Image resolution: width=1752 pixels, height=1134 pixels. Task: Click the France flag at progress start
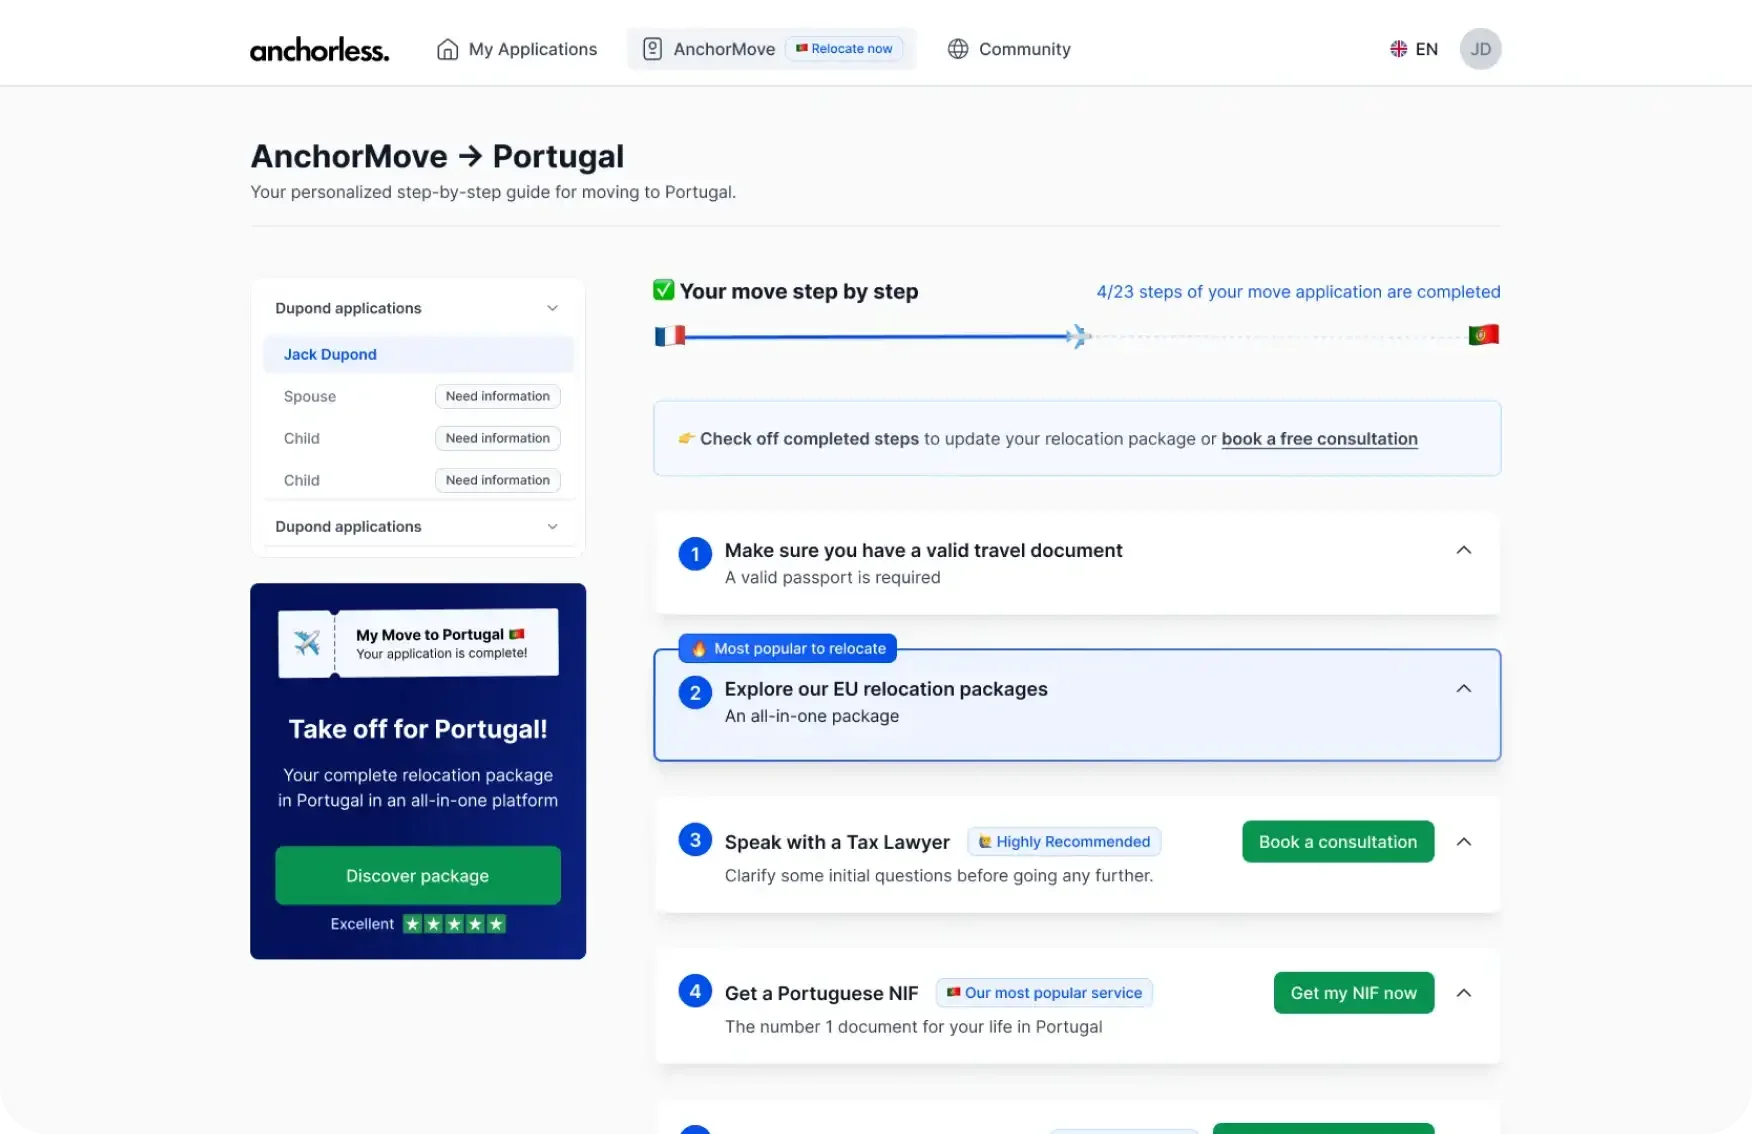coord(669,336)
